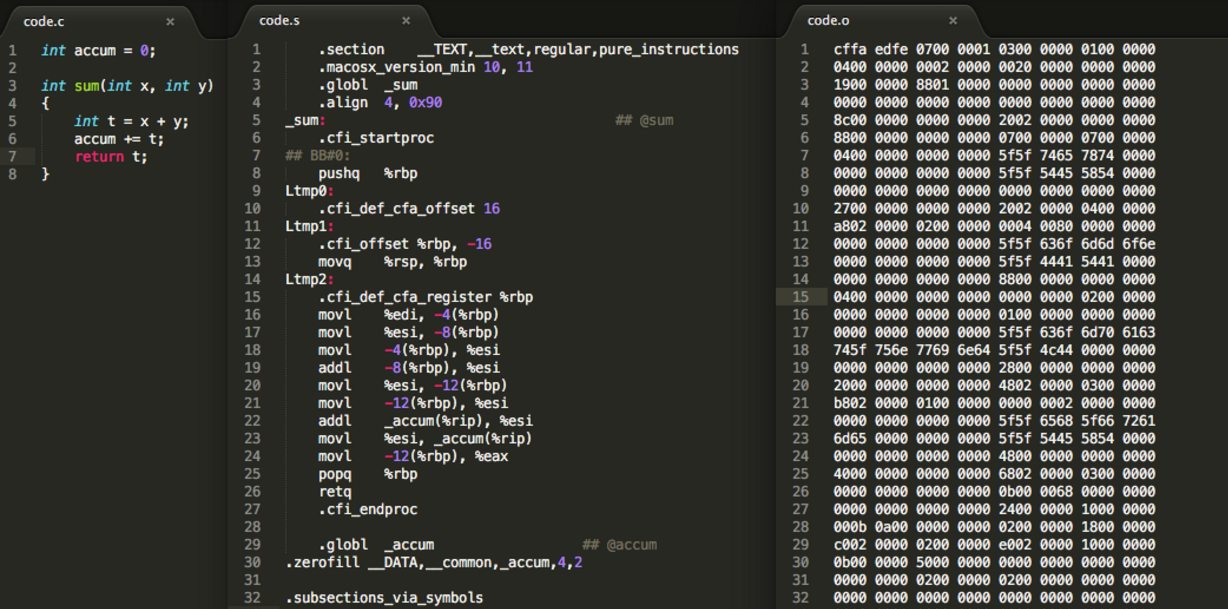Close the code.c tab
1228x609 pixels.
tap(170, 21)
